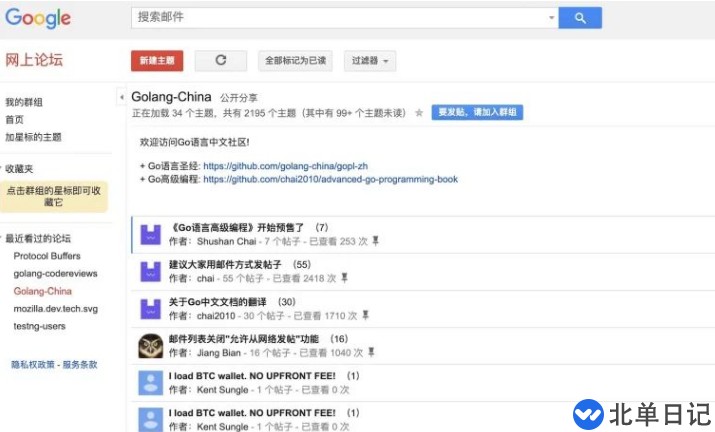
Task: Click avatar icon beside 关于Go中文文档的翻译
Action: pos(150,309)
